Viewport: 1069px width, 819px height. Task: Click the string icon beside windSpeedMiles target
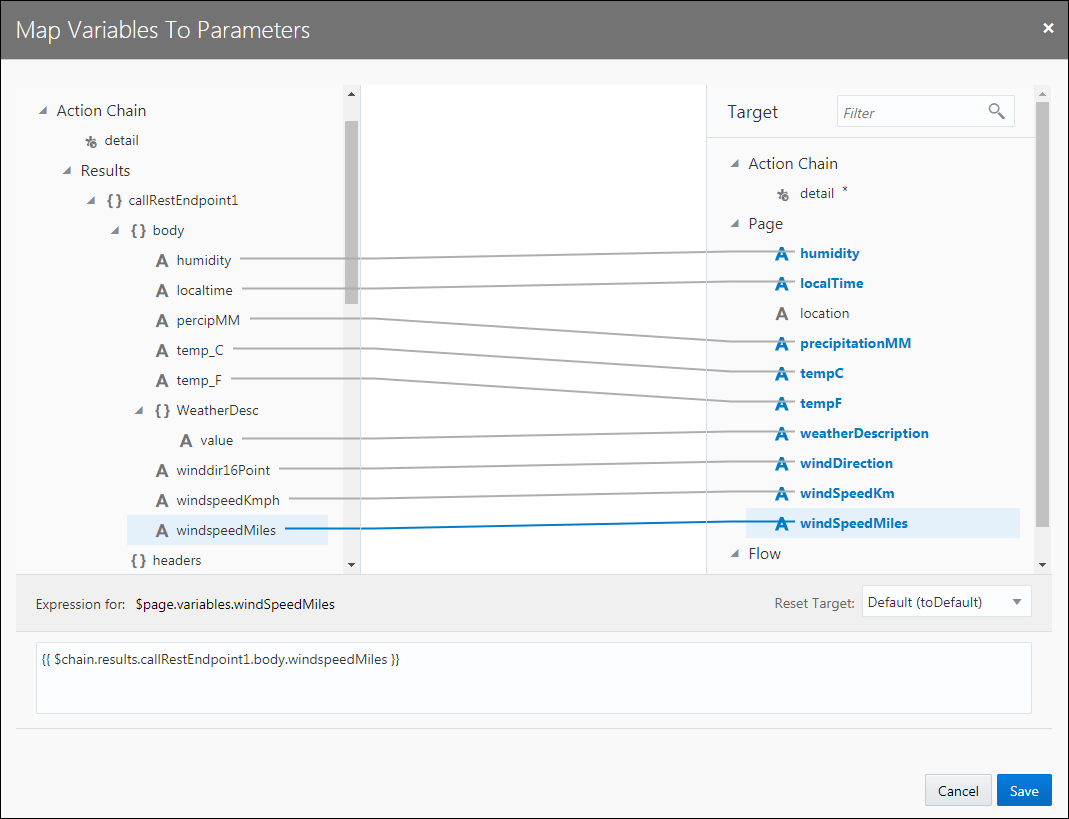click(x=782, y=523)
